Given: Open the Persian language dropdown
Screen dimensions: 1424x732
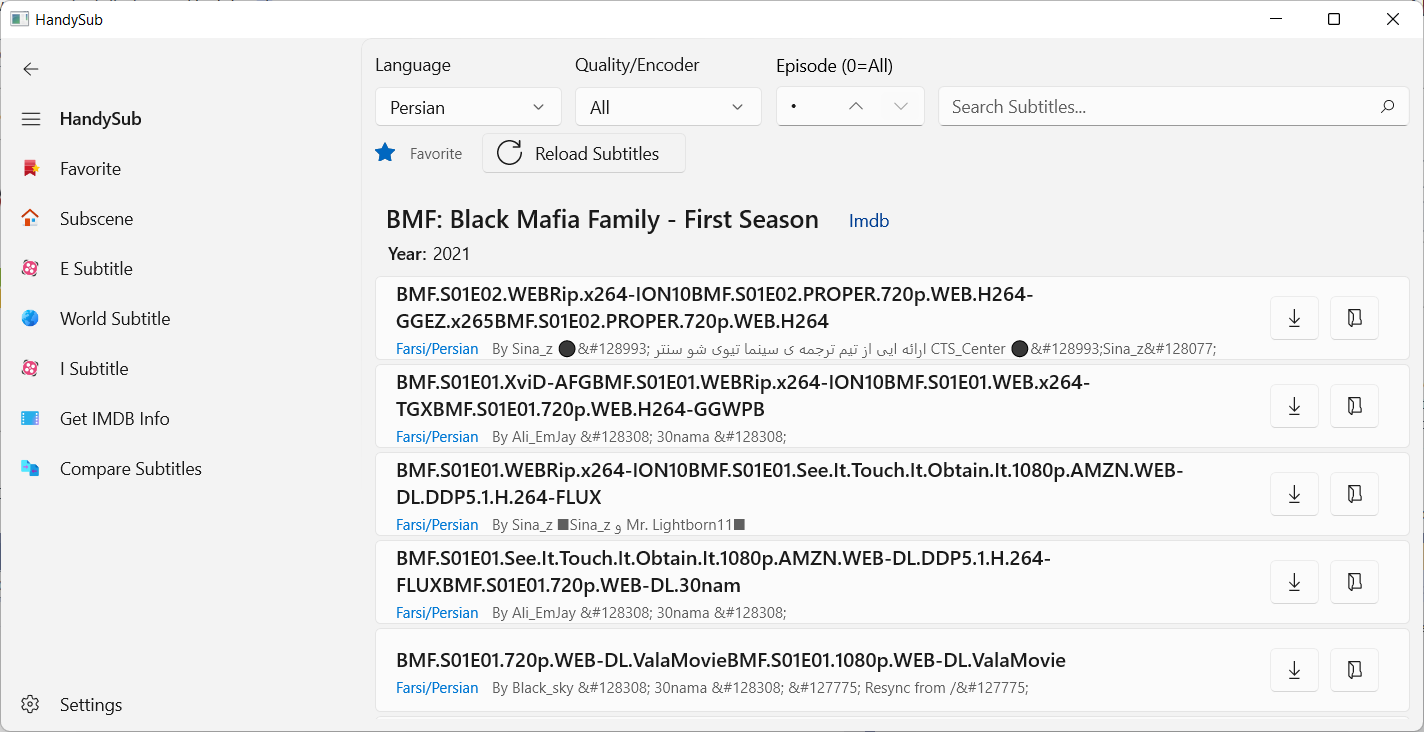Looking at the screenshot, I should pyautogui.click(x=469, y=107).
